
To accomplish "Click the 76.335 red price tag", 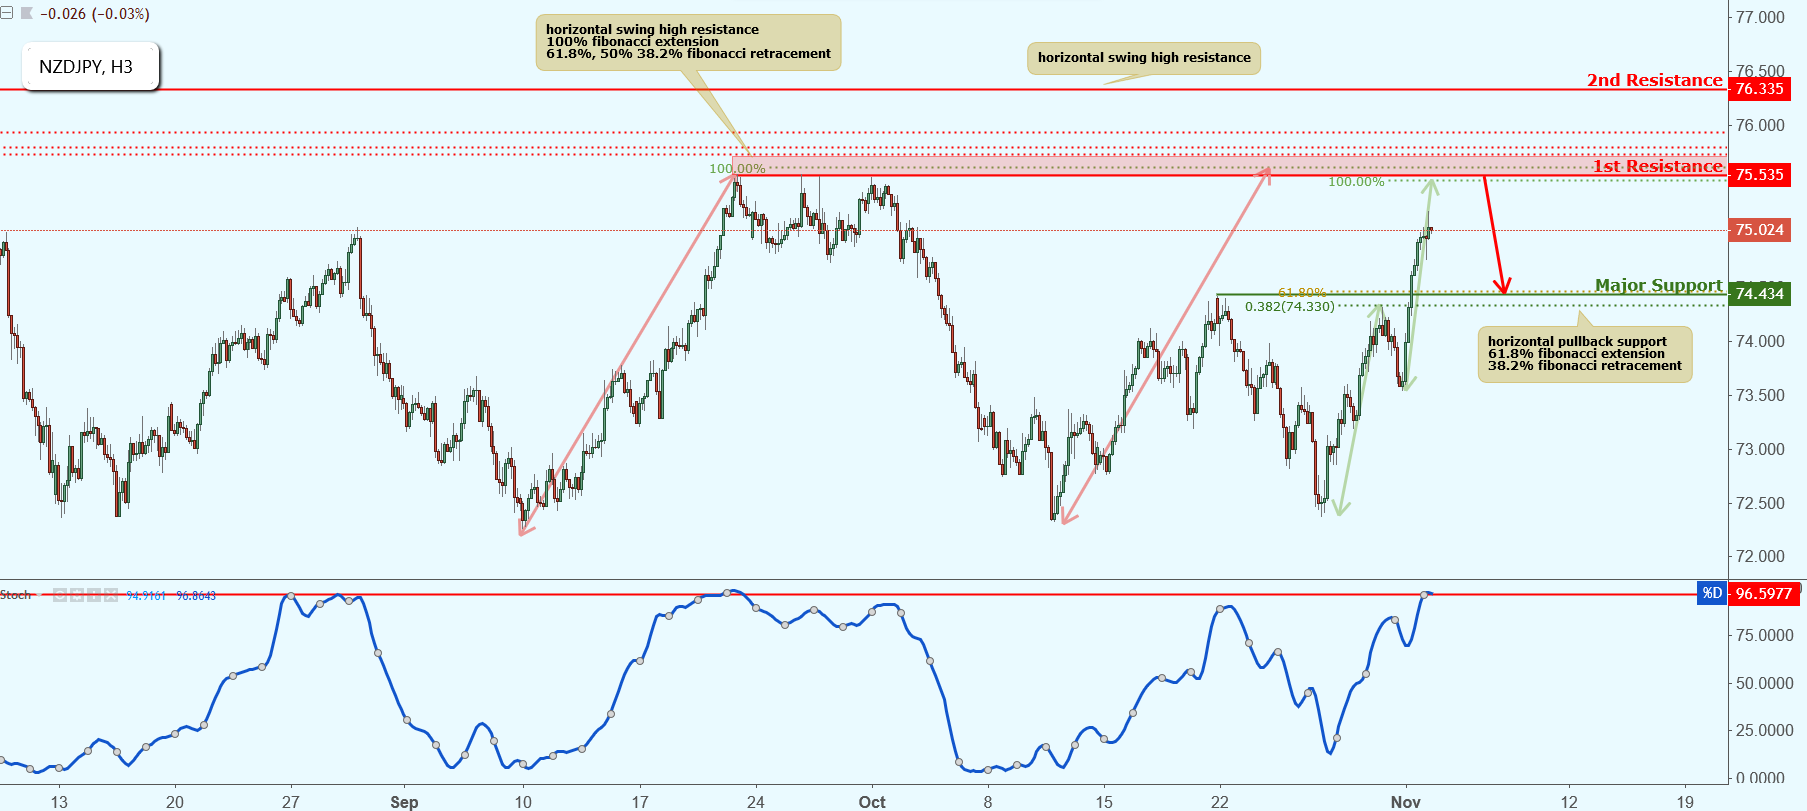I will click(1759, 89).
